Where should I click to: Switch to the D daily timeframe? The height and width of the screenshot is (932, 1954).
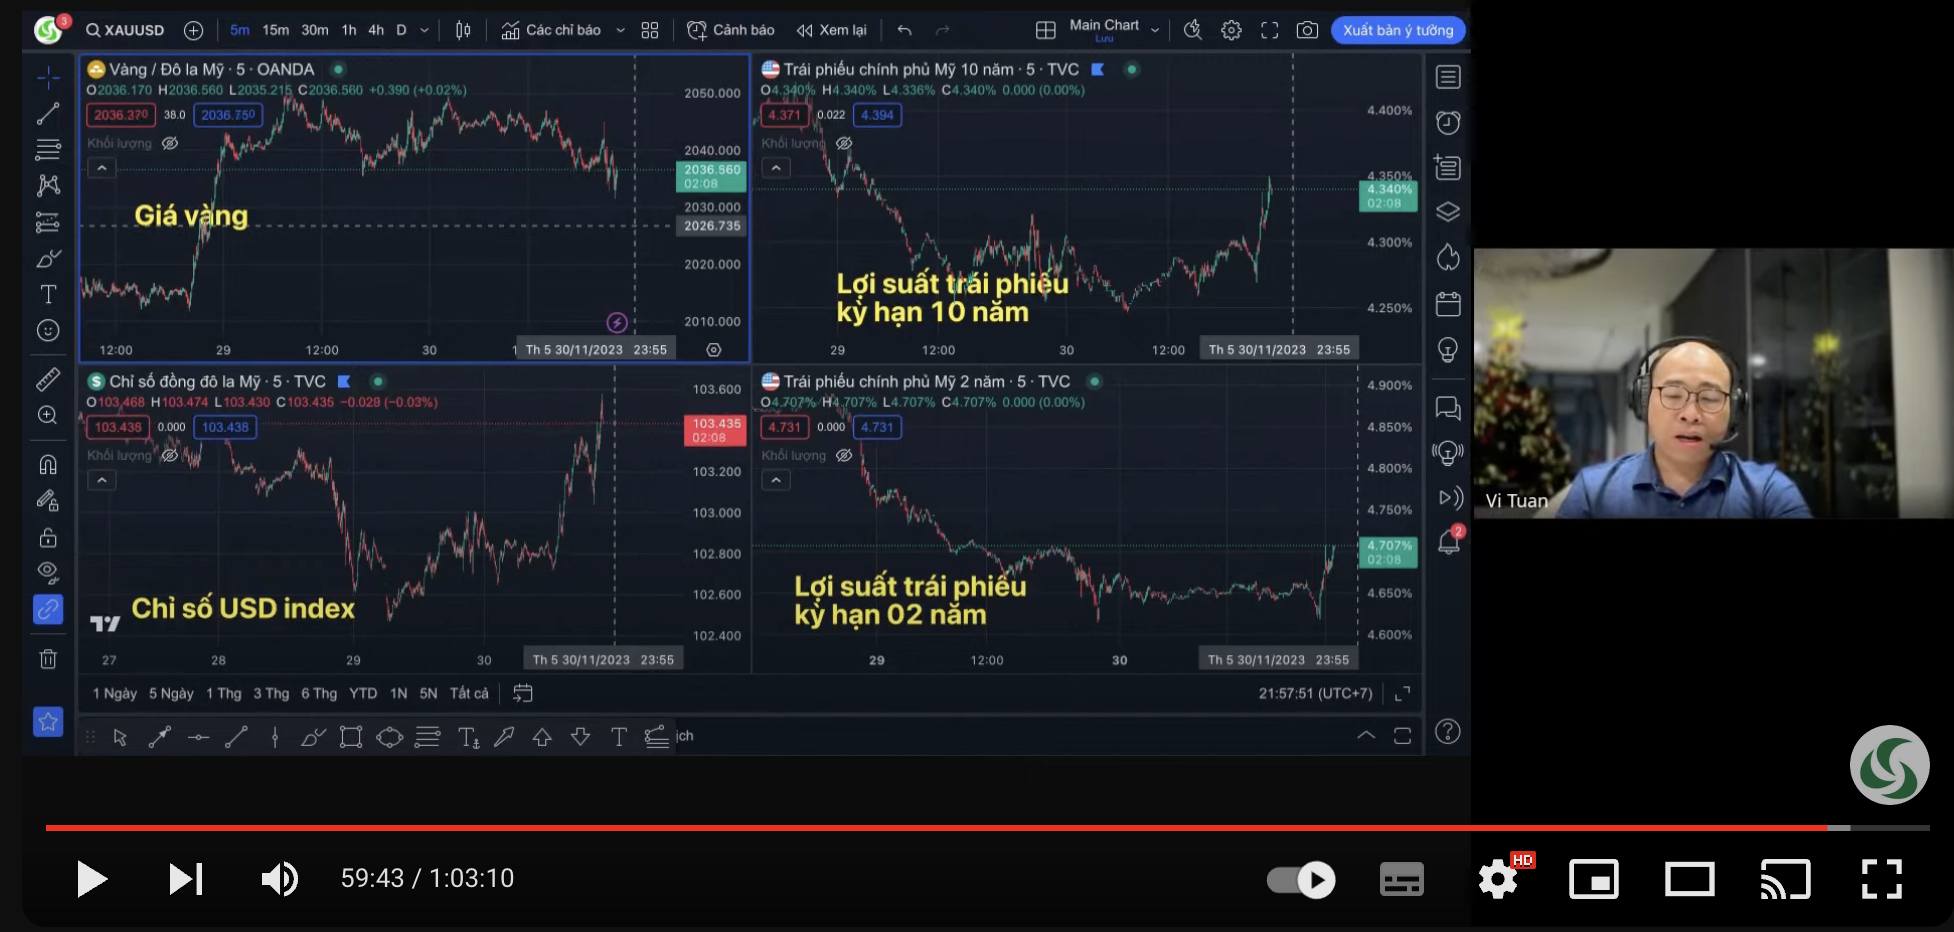(402, 30)
